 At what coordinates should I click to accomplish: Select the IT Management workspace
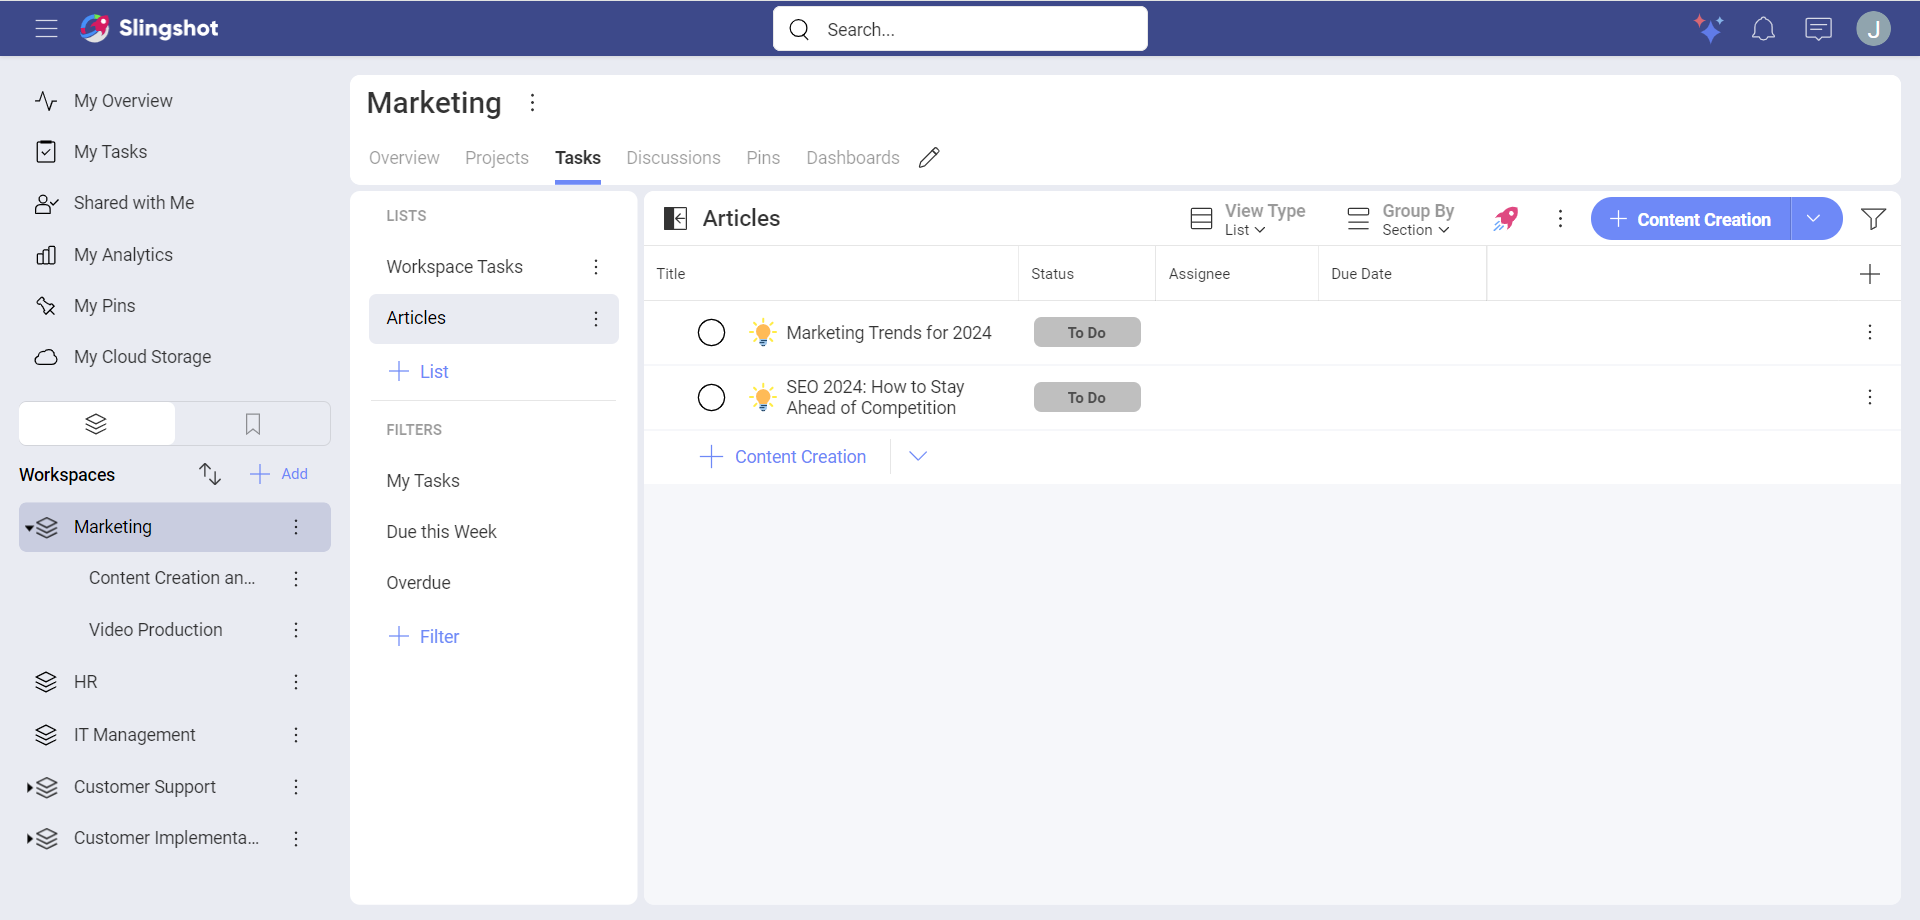[135, 735]
